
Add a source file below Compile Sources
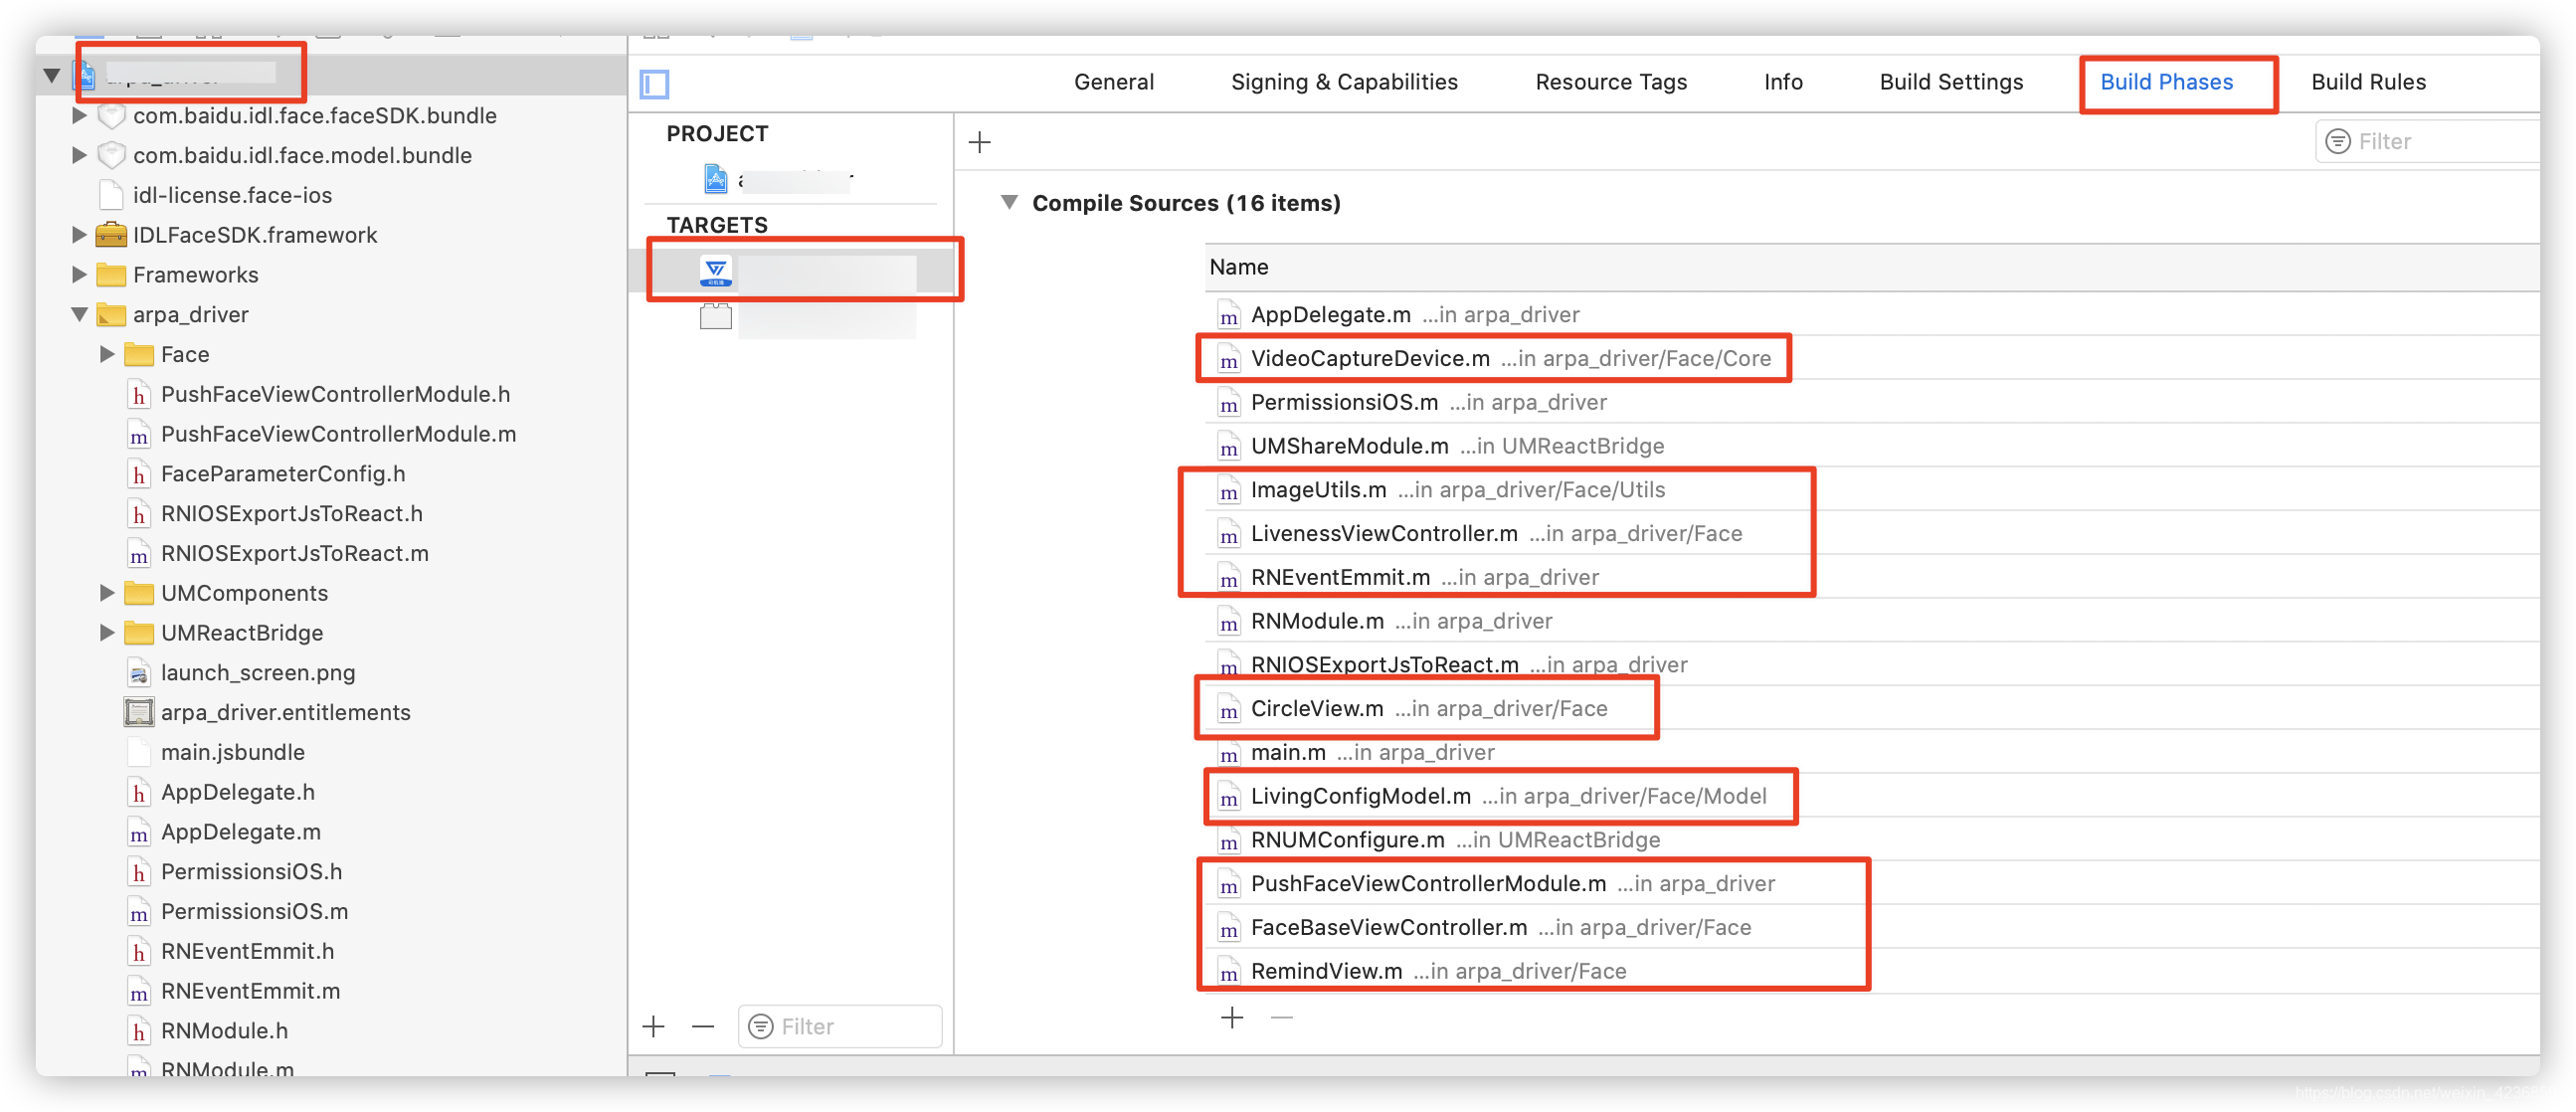click(x=1232, y=1018)
